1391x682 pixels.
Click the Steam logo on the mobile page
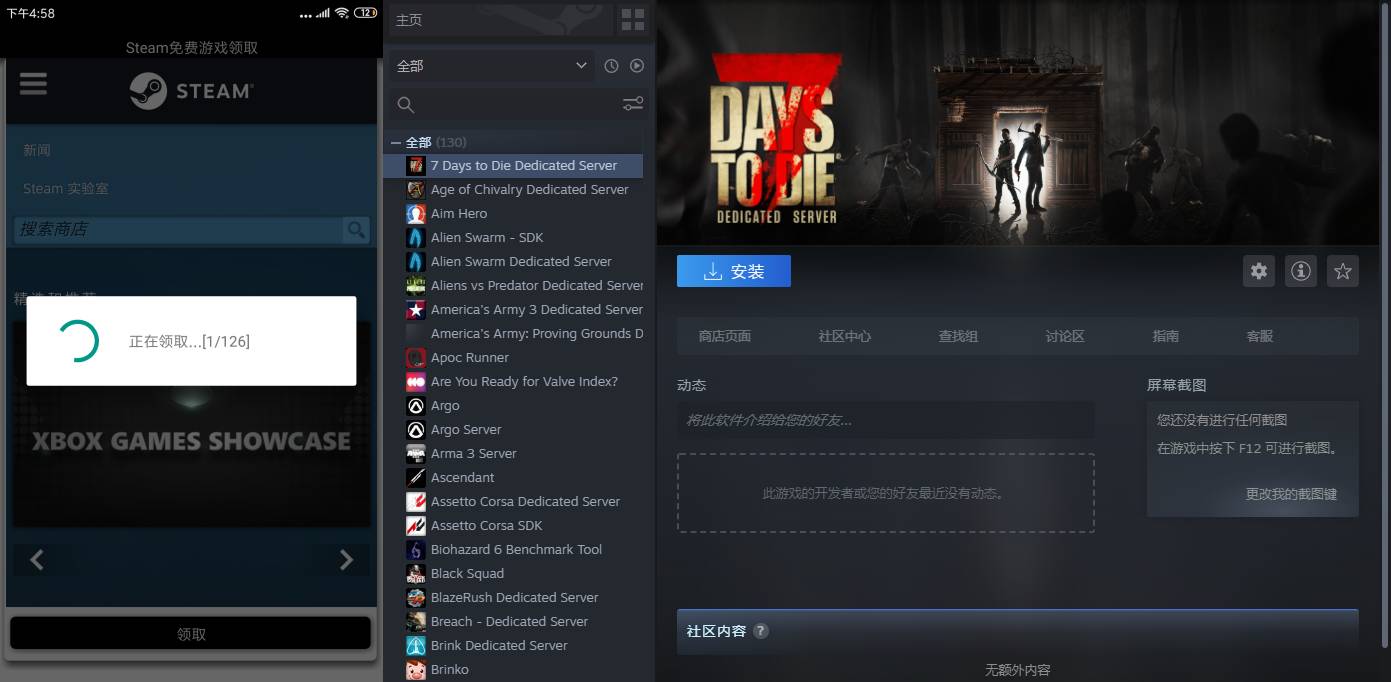click(190, 90)
